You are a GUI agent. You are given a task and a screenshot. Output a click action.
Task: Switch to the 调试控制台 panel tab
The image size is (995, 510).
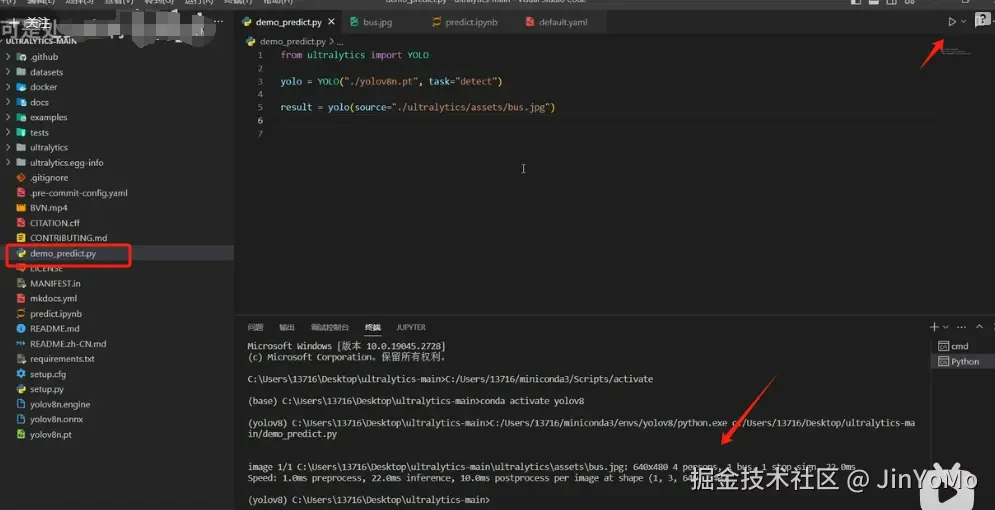330,327
